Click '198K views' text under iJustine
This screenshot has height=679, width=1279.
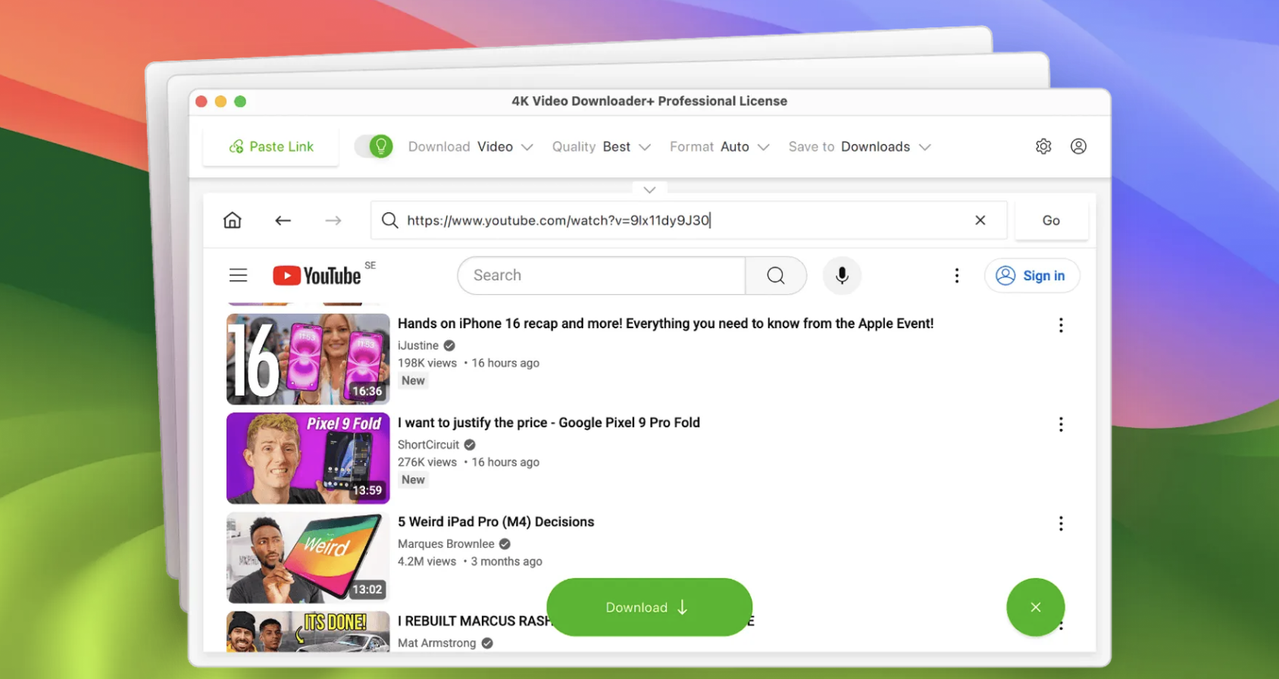pyautogui.click(x=427, y=363)
